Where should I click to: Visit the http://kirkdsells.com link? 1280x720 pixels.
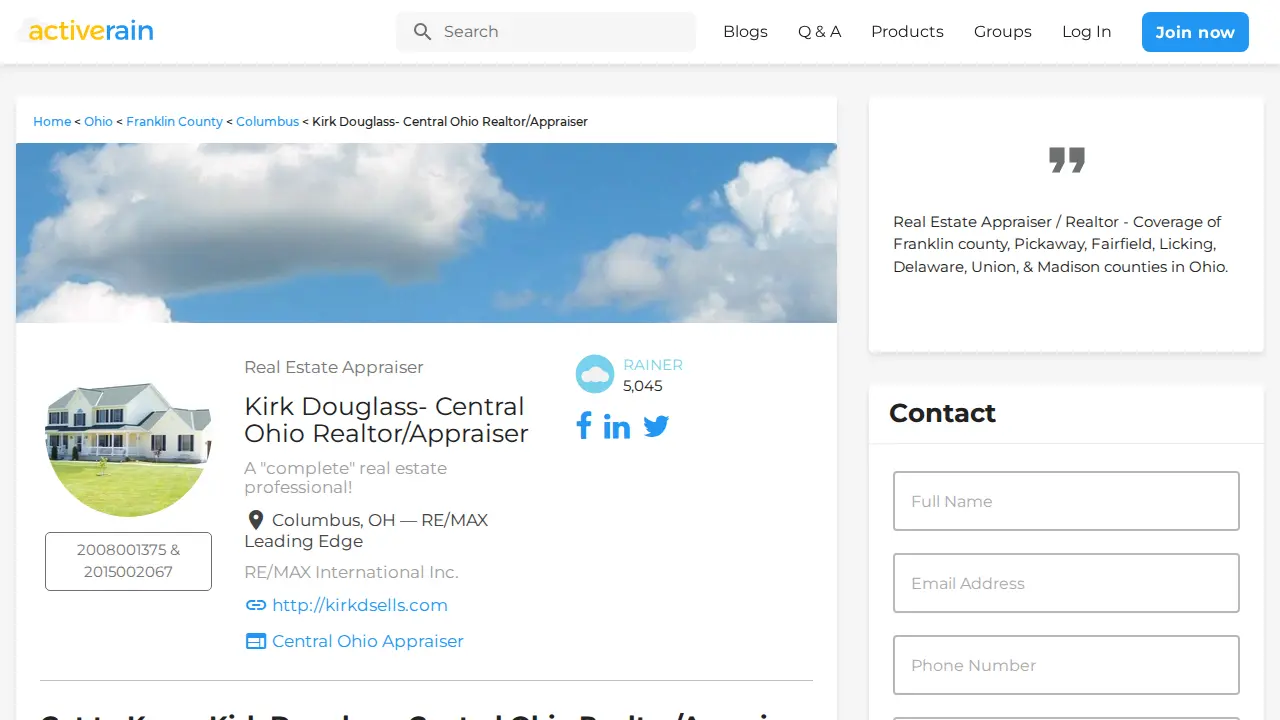tap(360, 605)
